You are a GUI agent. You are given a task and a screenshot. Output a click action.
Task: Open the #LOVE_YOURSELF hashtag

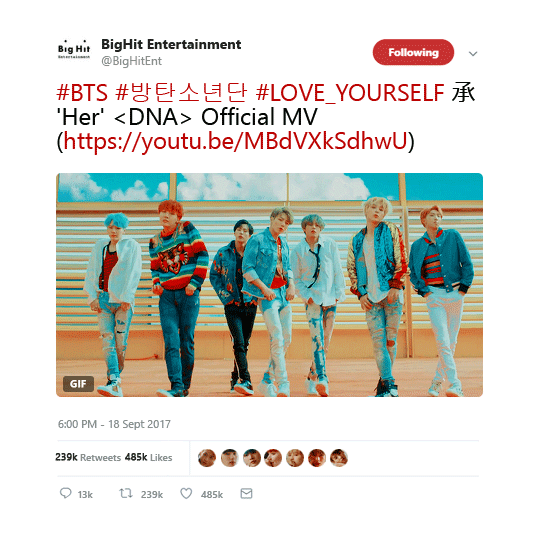pyautogui.click(x=350, y=93)
